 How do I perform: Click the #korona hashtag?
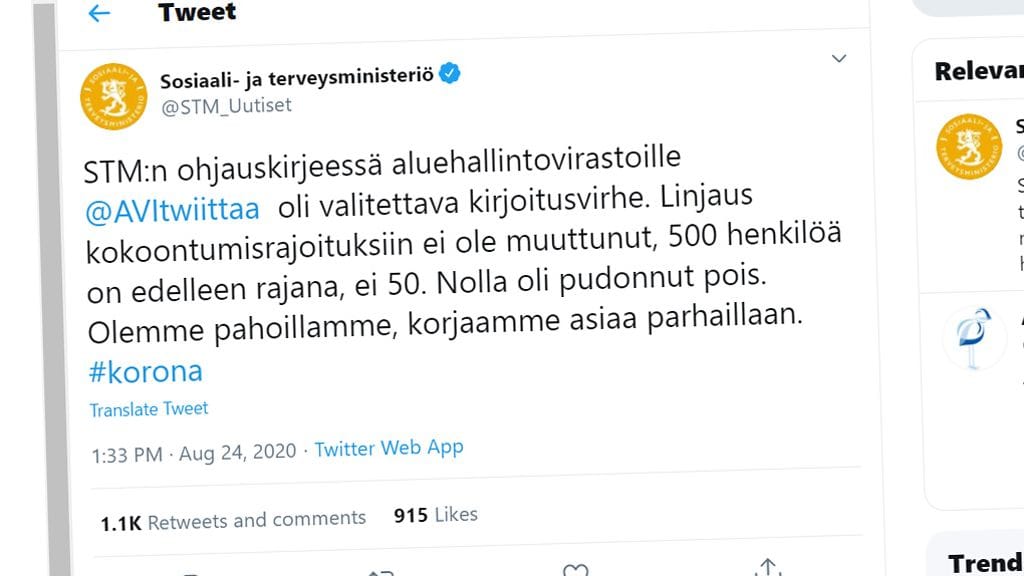coord(146,371)
